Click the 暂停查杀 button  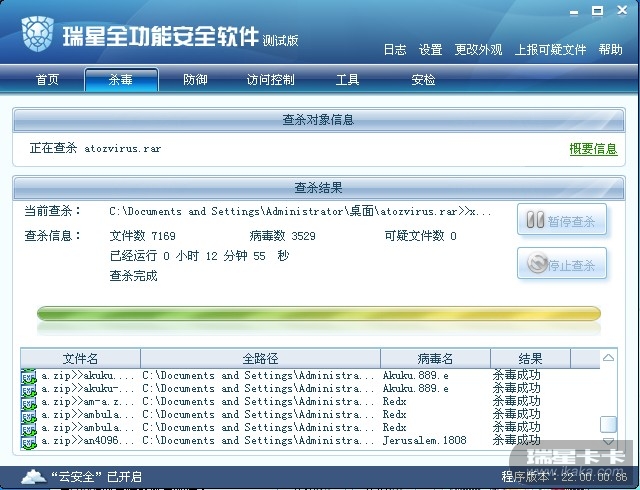[562, 220]
